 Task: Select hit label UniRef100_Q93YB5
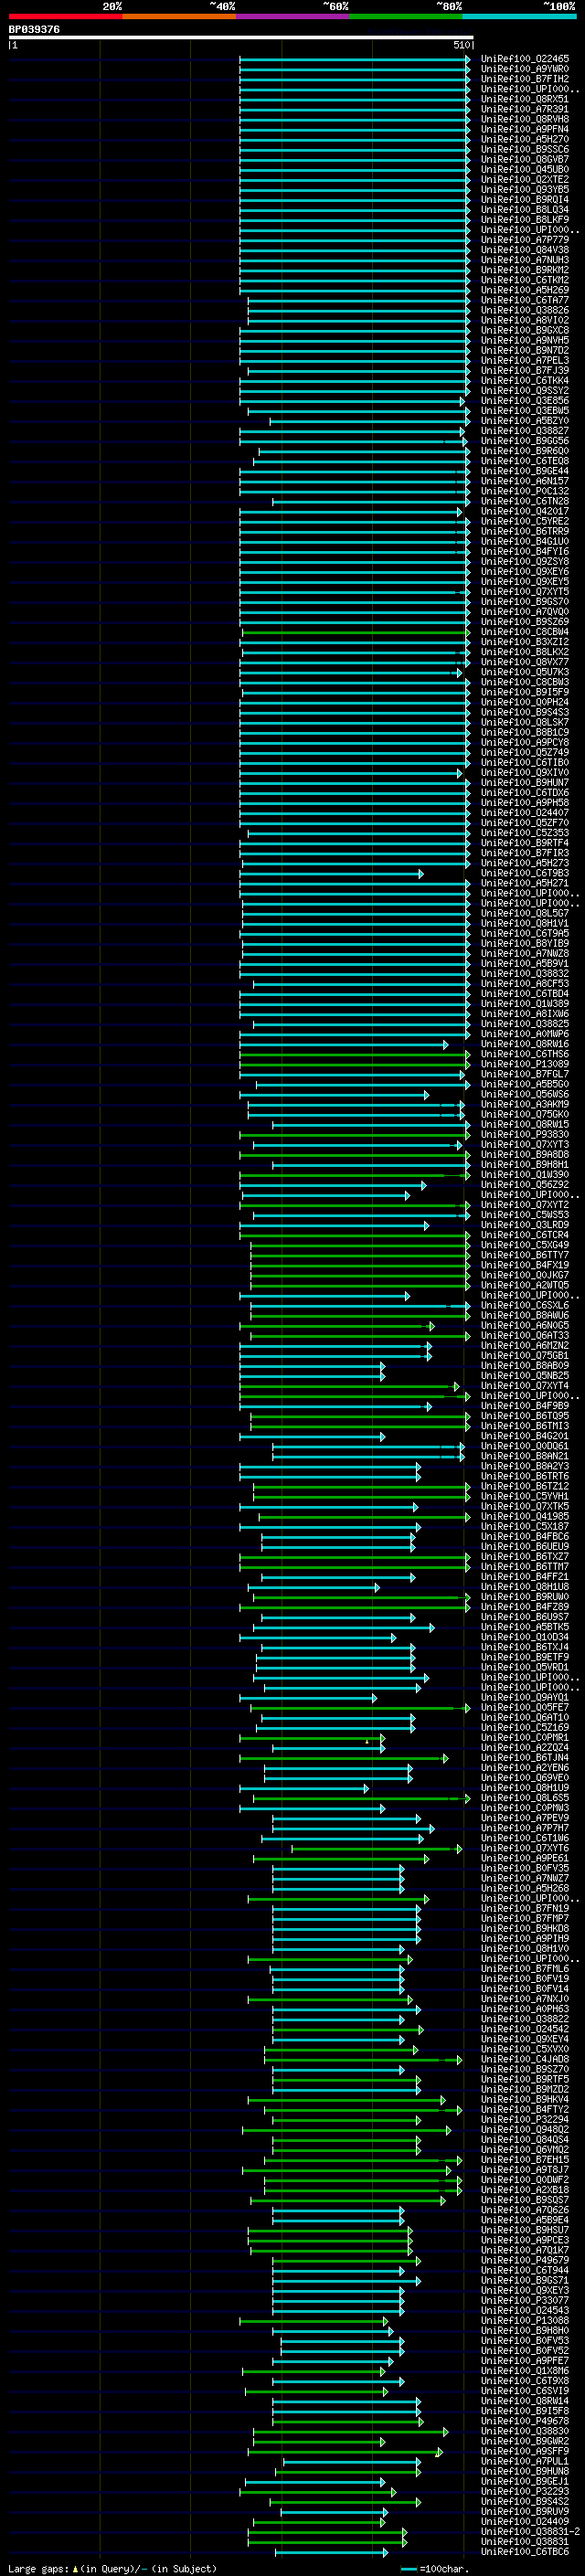click(x=525, y=189)
